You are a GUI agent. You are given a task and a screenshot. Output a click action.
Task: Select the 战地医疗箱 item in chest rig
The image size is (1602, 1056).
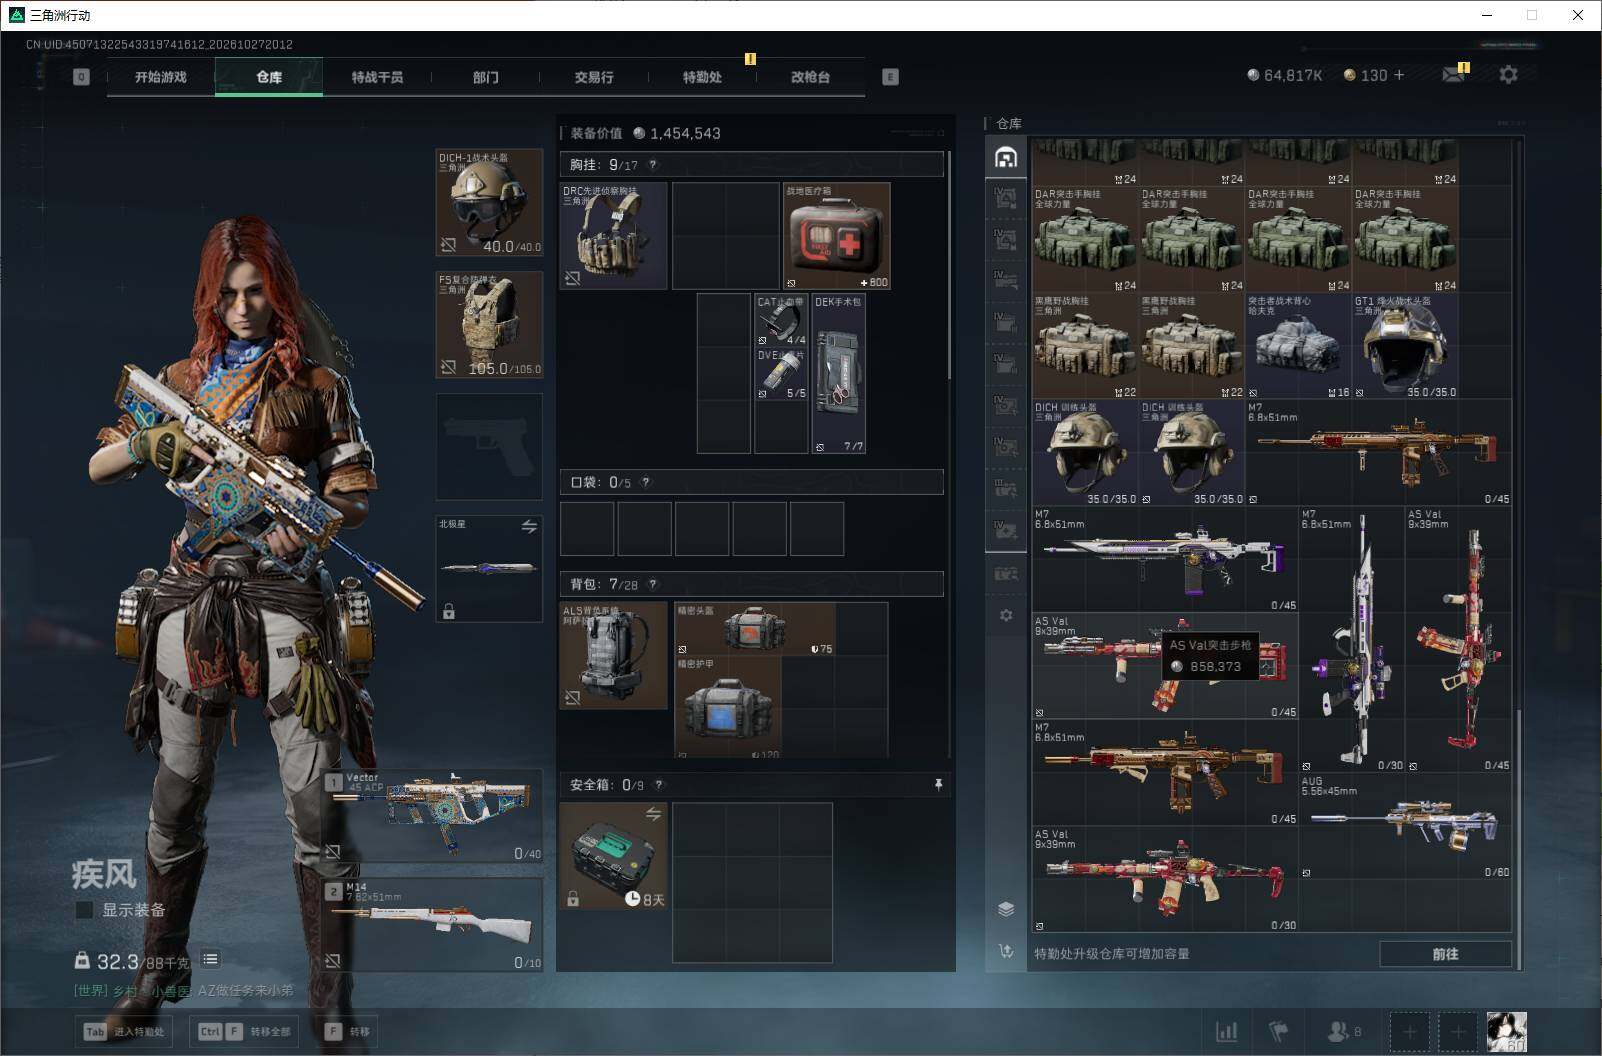pyautogui.click(x=836, y=236)
